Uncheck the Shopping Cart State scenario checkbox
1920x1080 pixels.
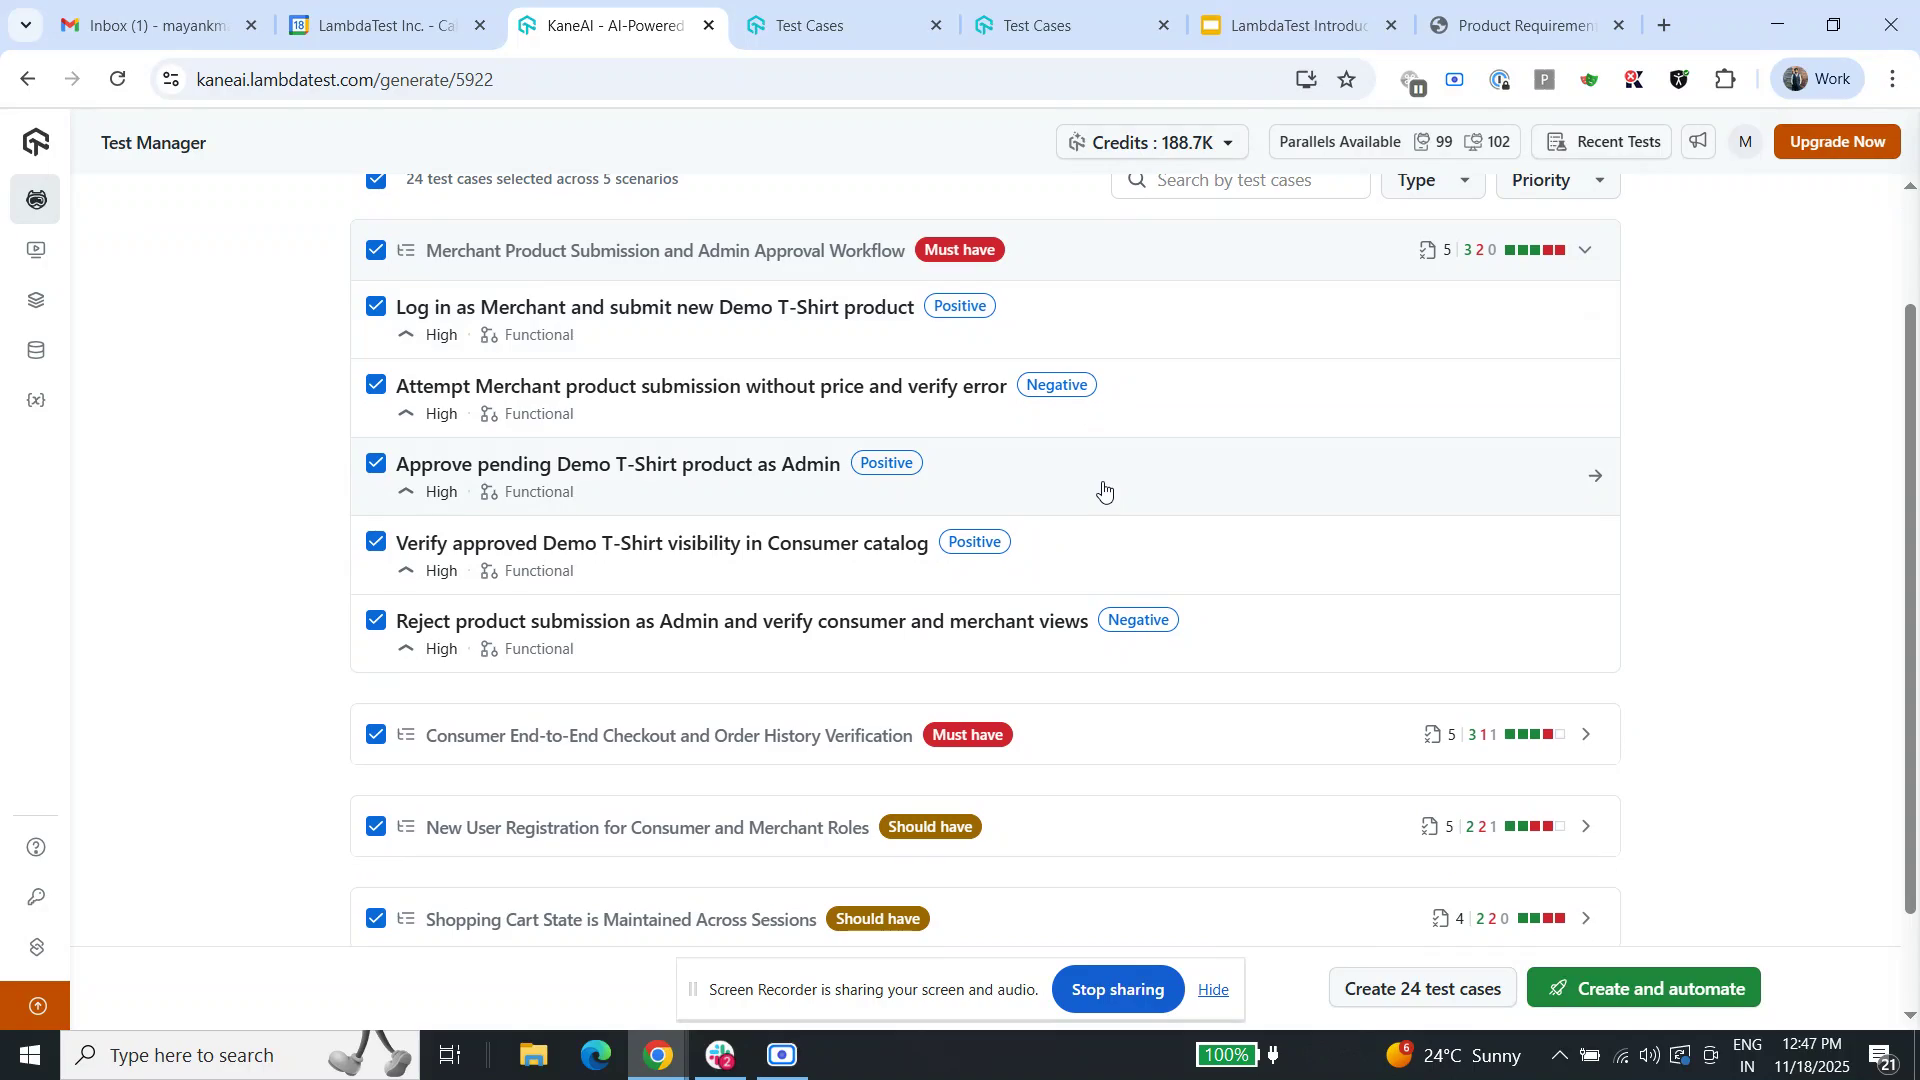point(376,917)
